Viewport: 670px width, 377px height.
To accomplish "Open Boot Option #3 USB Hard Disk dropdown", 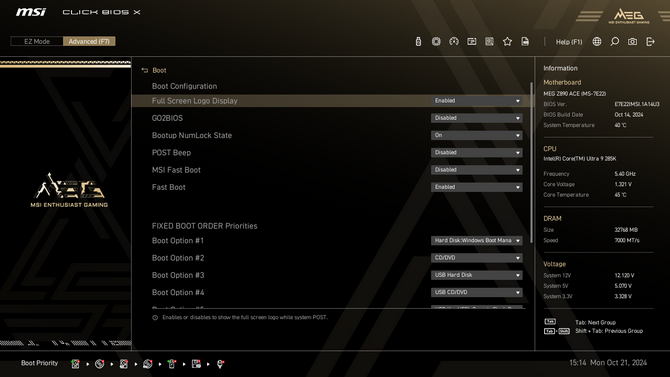I will pyautogui.click(x=476, y=275).
